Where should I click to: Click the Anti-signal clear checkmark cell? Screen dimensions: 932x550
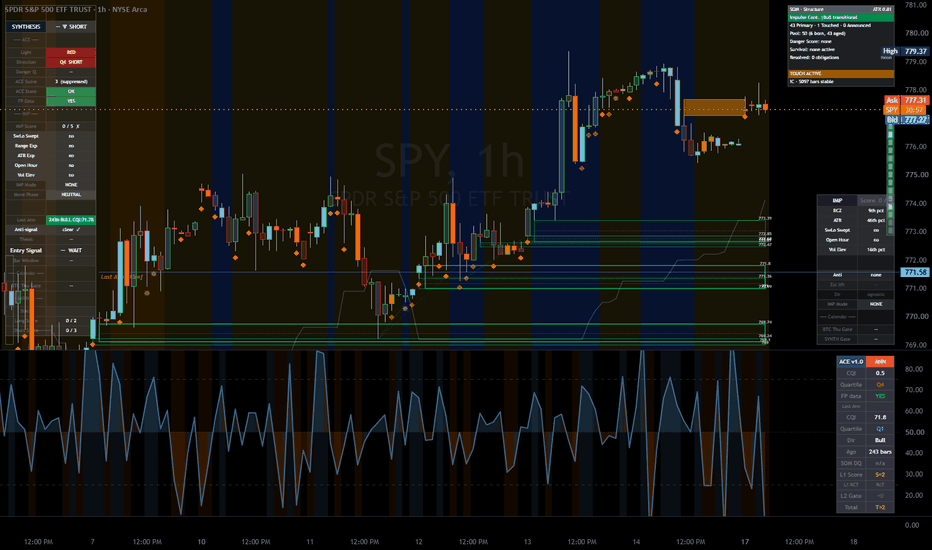(x=71, y=230)
